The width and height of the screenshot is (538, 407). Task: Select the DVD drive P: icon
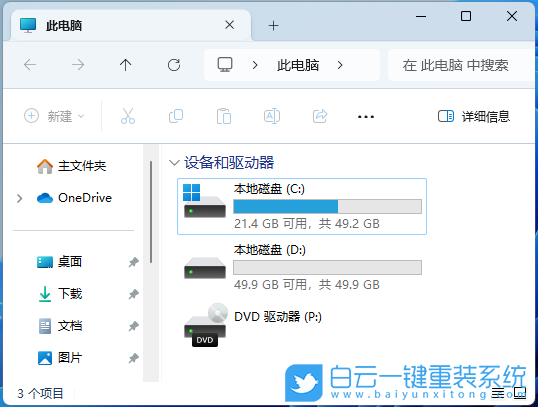click(206, 325)
